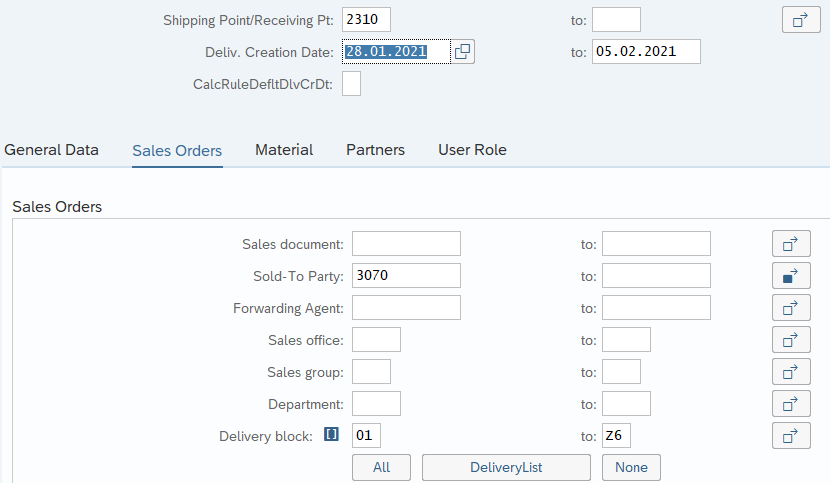
Task: Open the Material tab
Action: 284,150
